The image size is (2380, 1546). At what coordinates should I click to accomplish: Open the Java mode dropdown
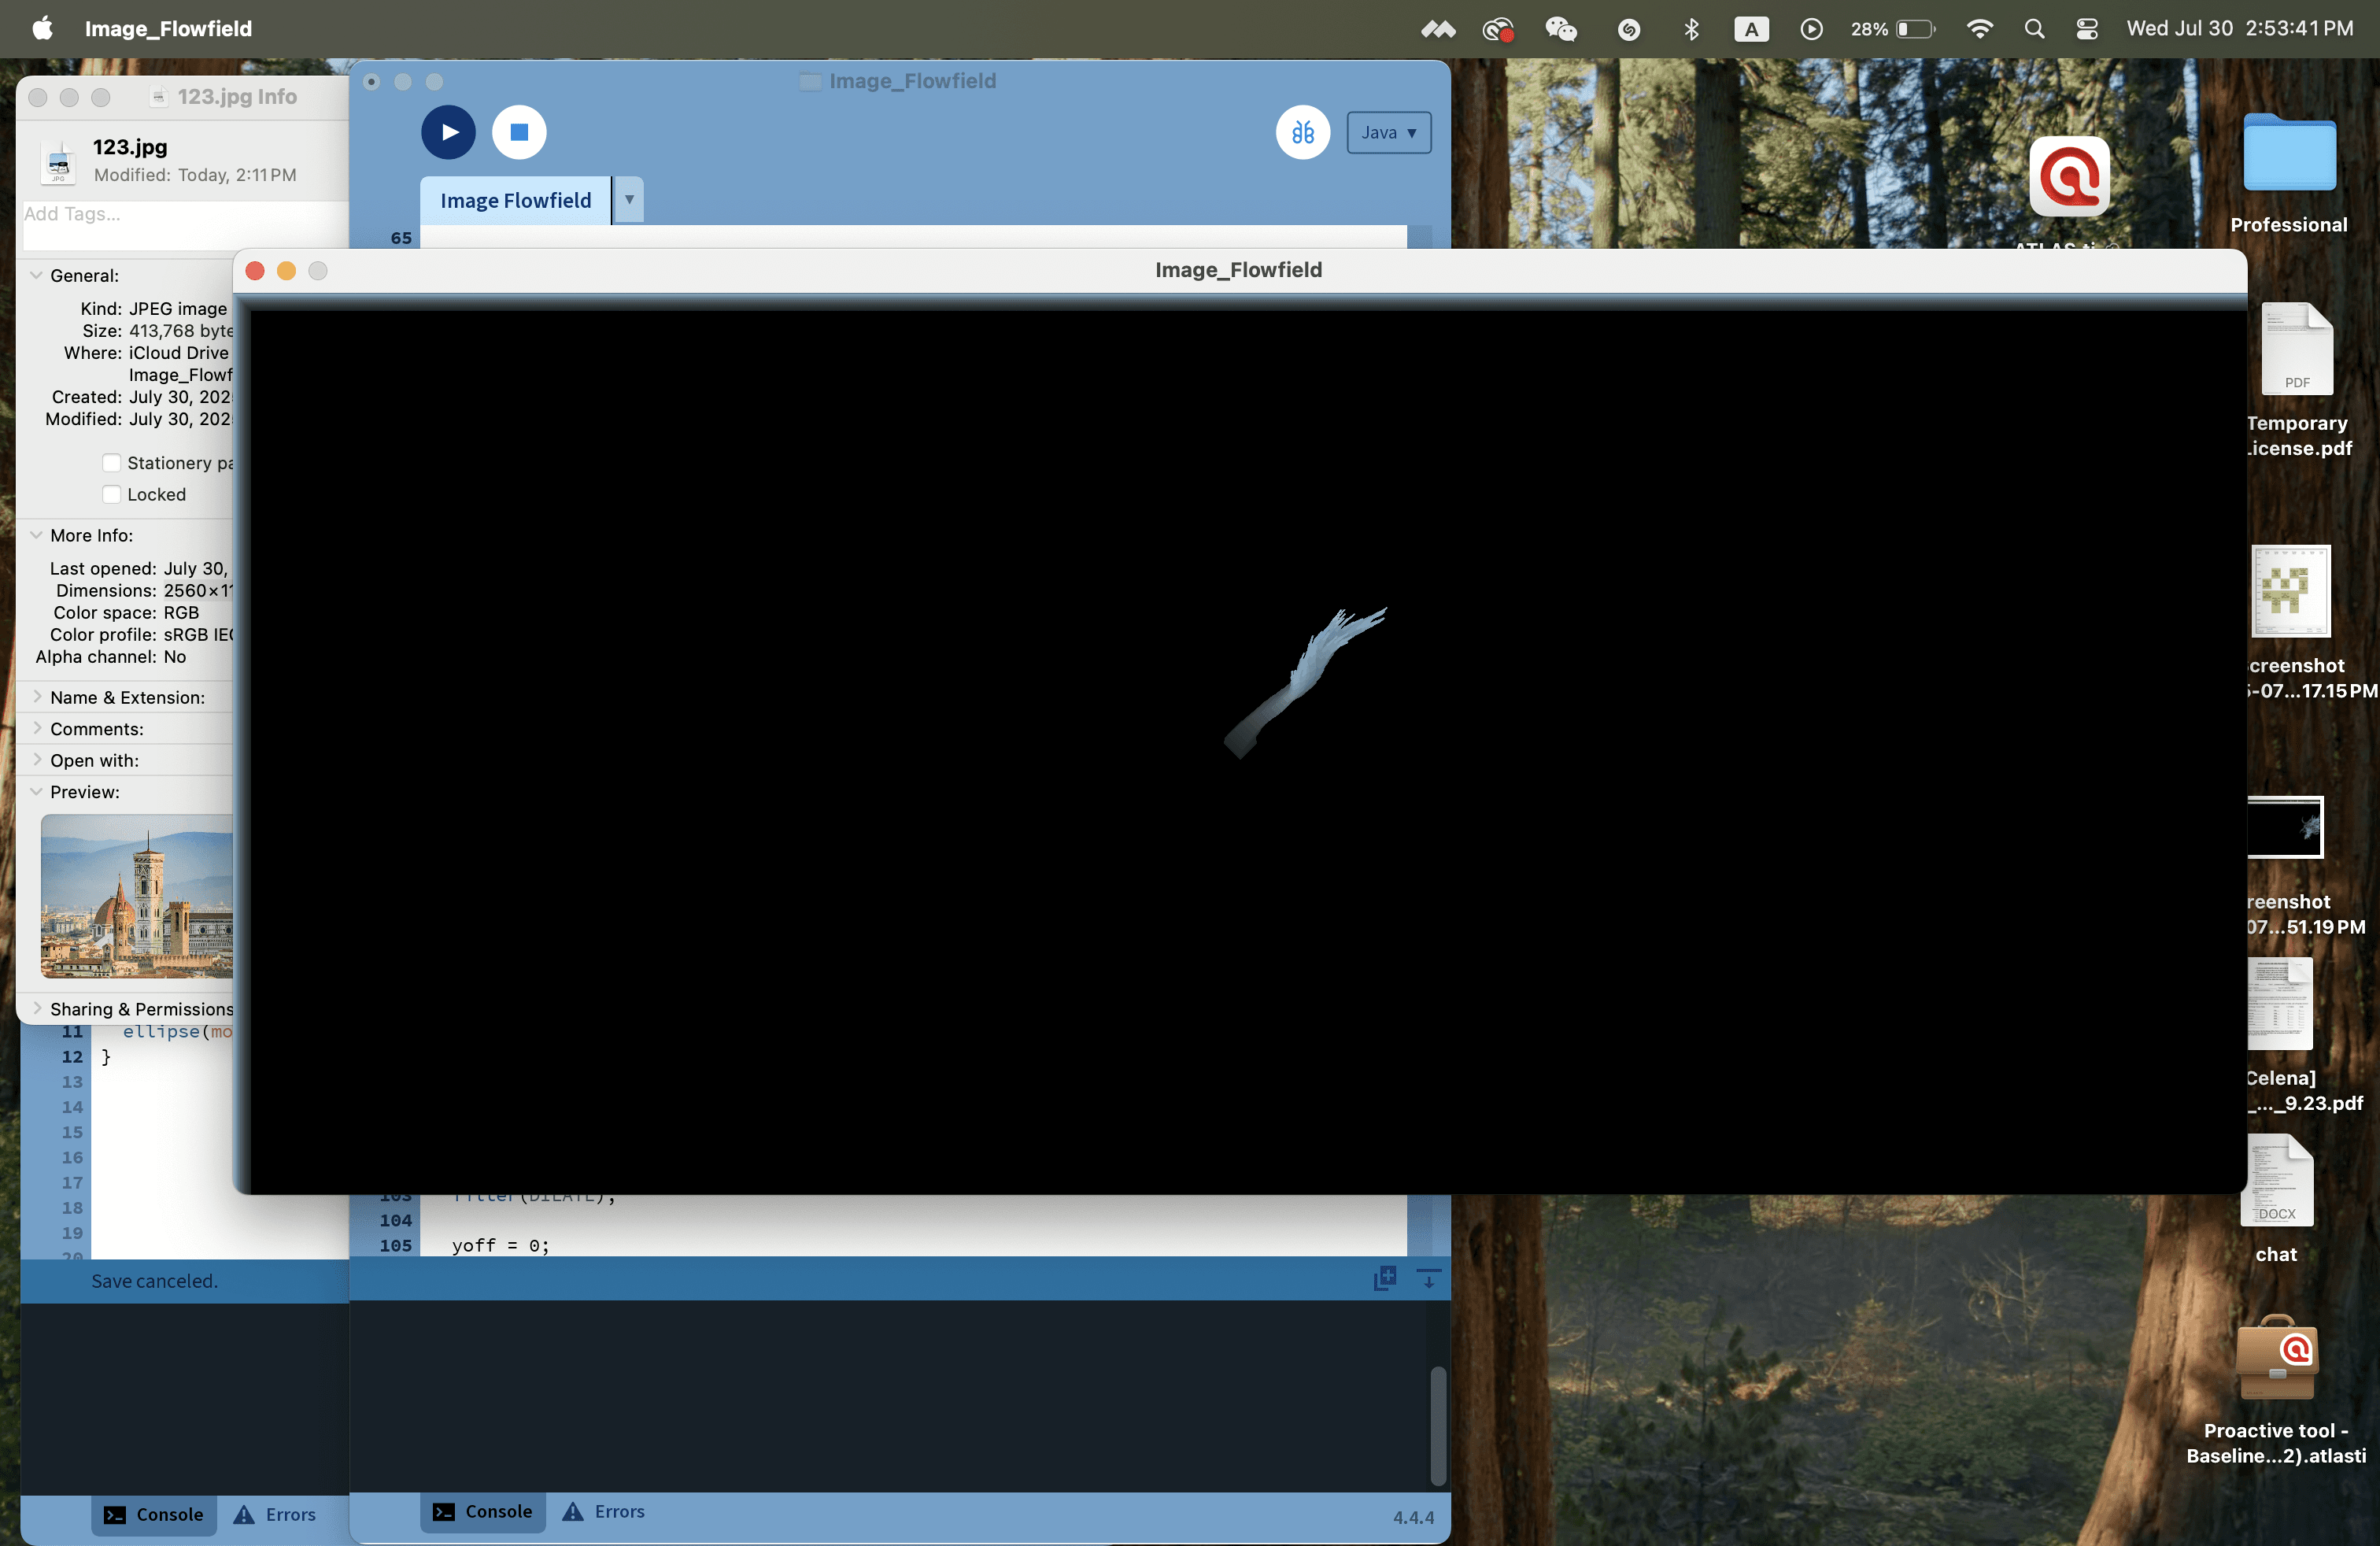pos(1388,132)
